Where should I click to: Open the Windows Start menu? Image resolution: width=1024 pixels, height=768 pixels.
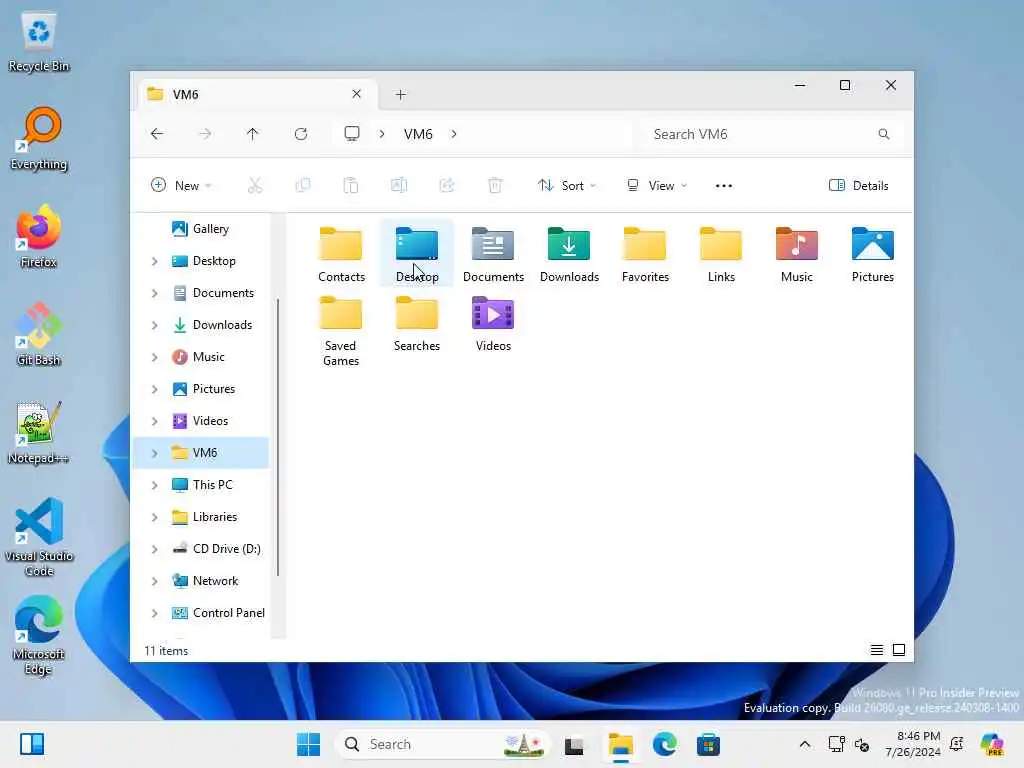click(x=308, y=744)
